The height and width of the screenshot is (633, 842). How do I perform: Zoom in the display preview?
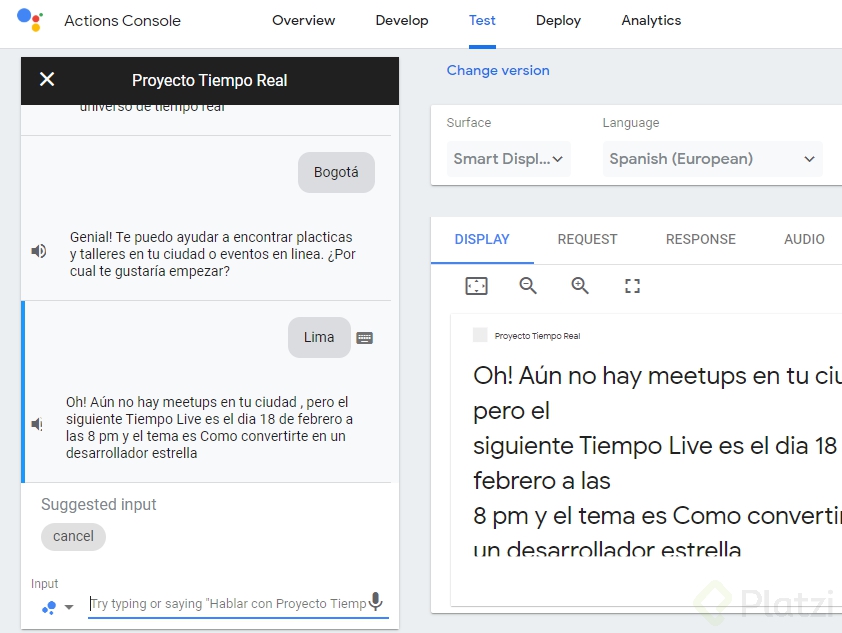click(580, 286)
